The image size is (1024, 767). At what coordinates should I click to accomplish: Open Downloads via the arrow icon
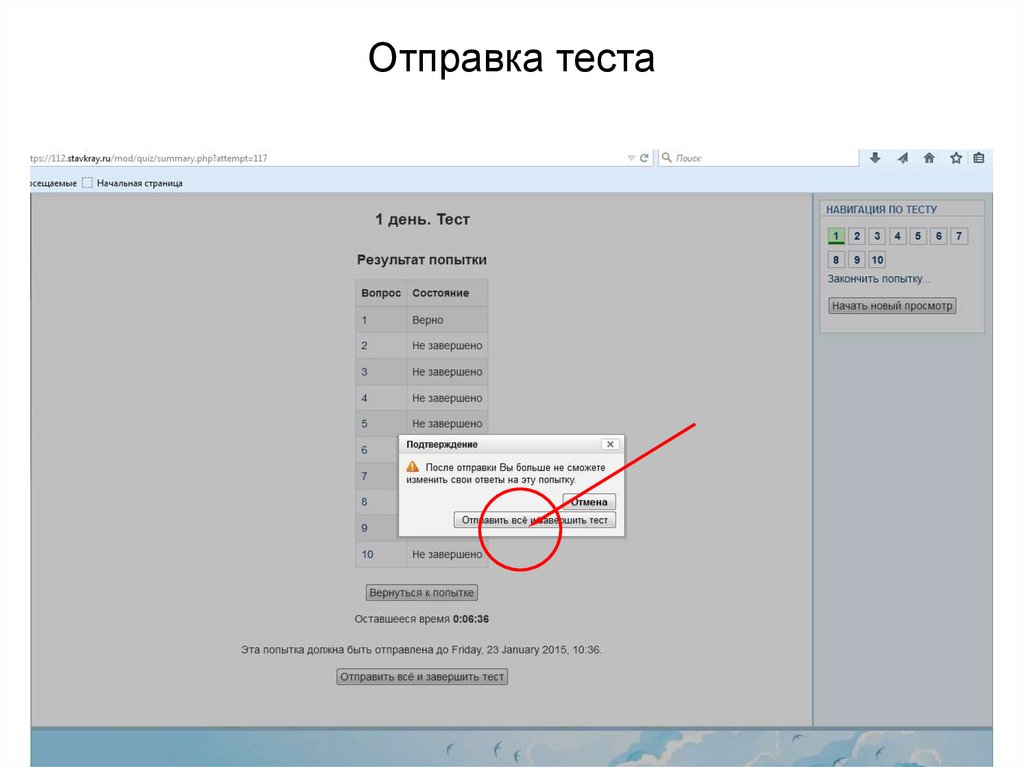[875, 157]
